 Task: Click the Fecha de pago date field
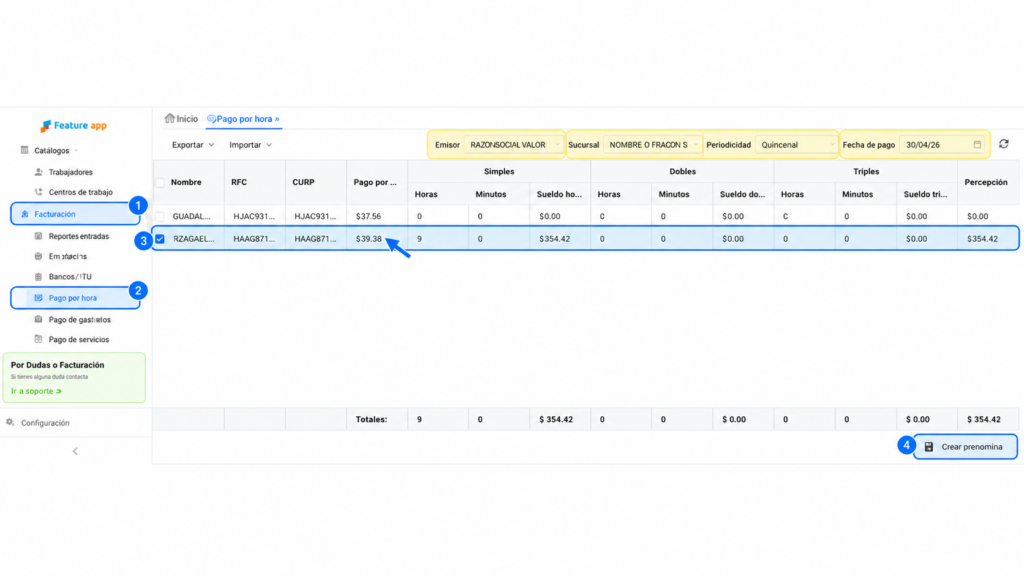coord(942,145)
